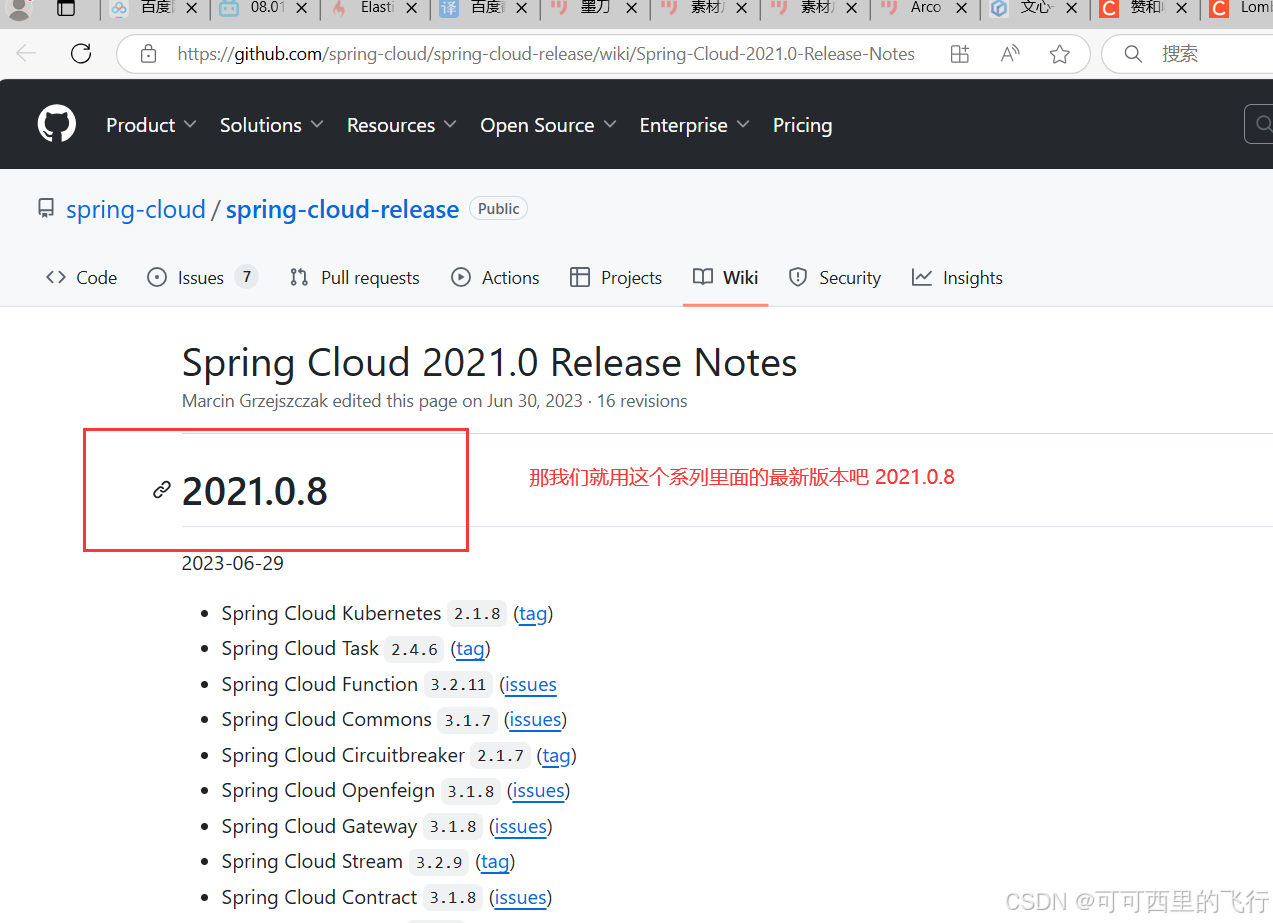Open the Security tab
The image size is (1273, 923).
[x=834, y=278]
